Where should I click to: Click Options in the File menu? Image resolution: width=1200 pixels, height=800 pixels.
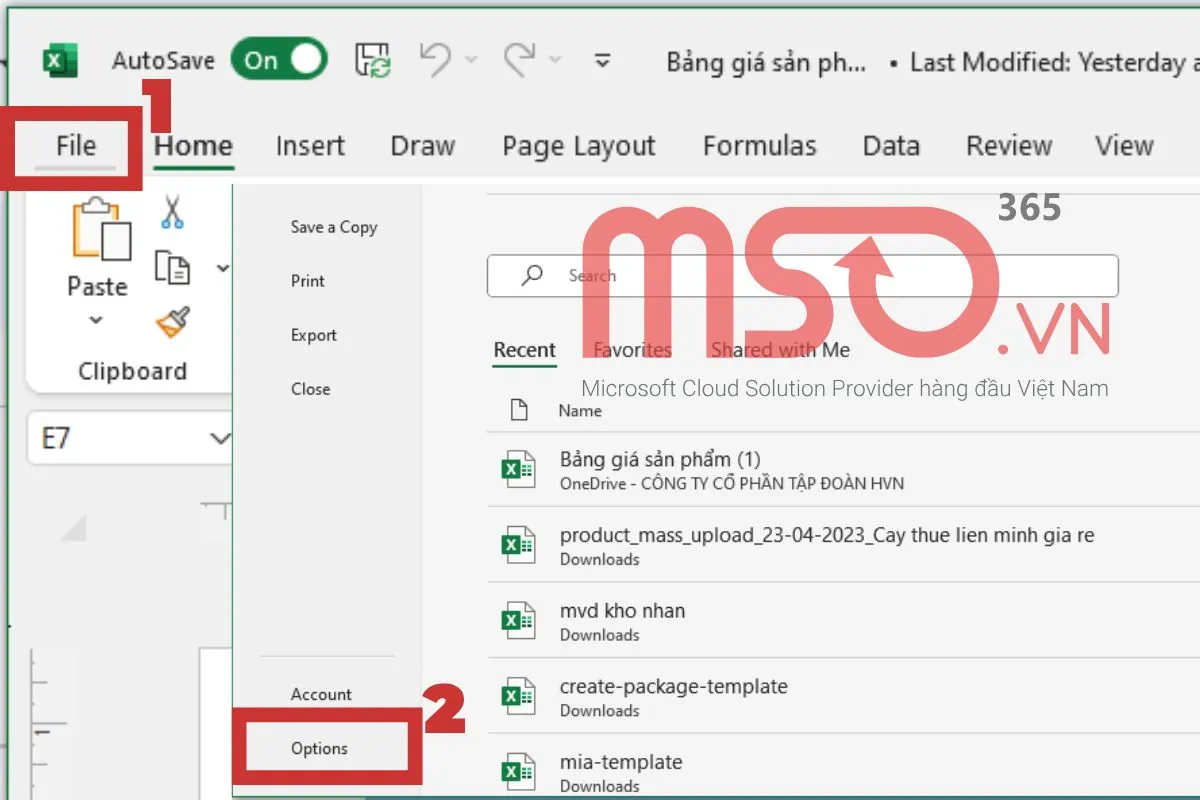pos(319,748)
